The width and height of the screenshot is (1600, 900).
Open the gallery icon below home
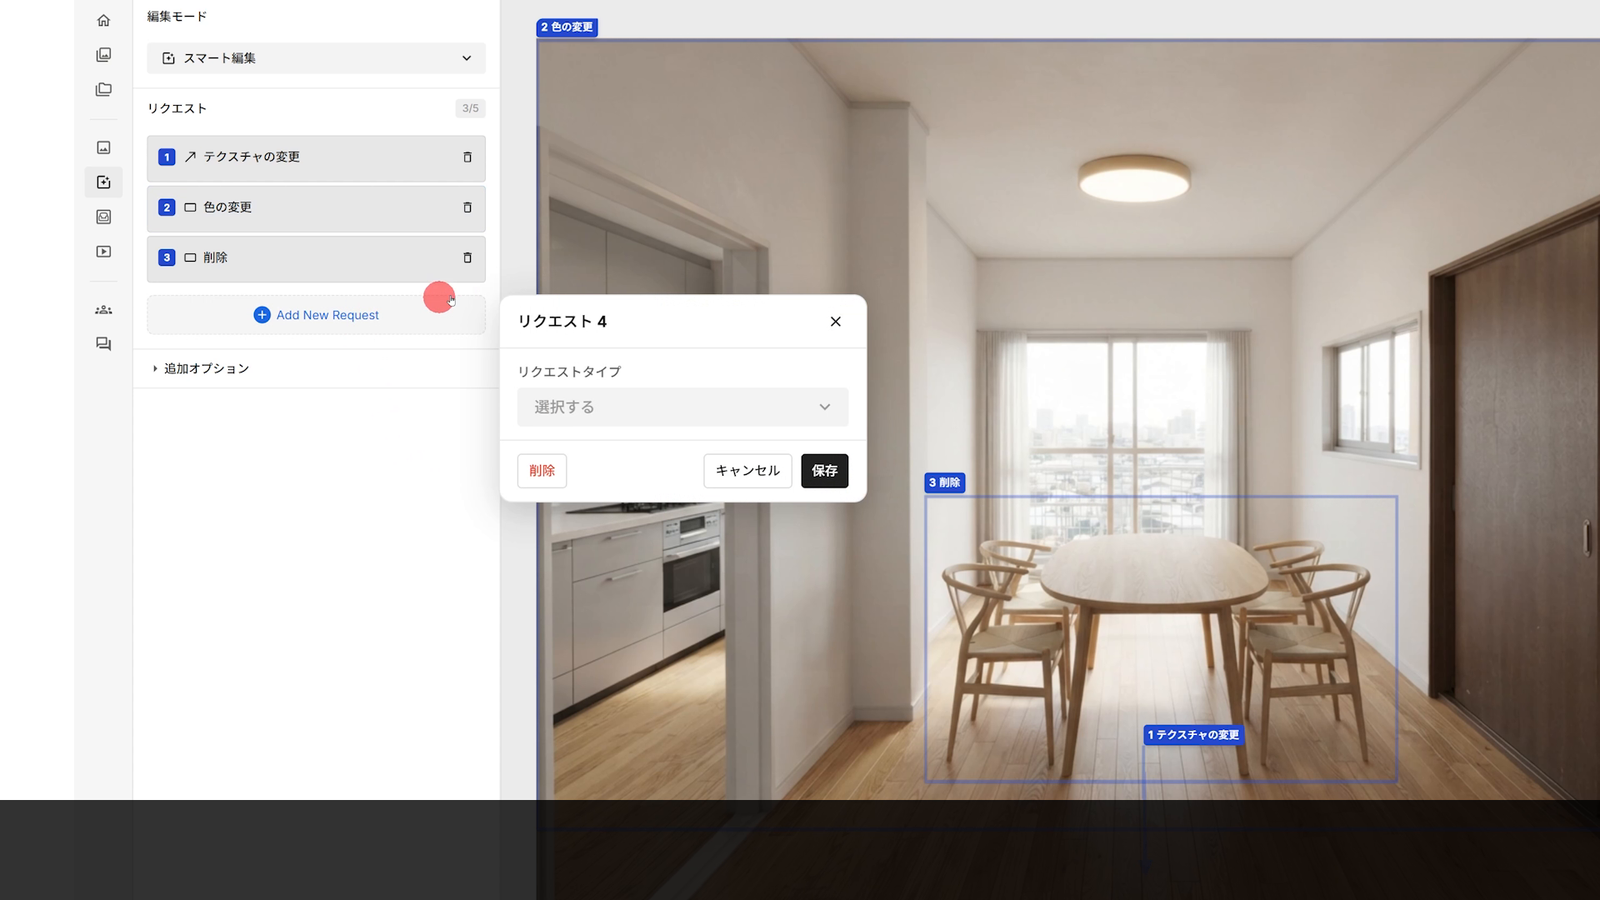tap(103, 55)
